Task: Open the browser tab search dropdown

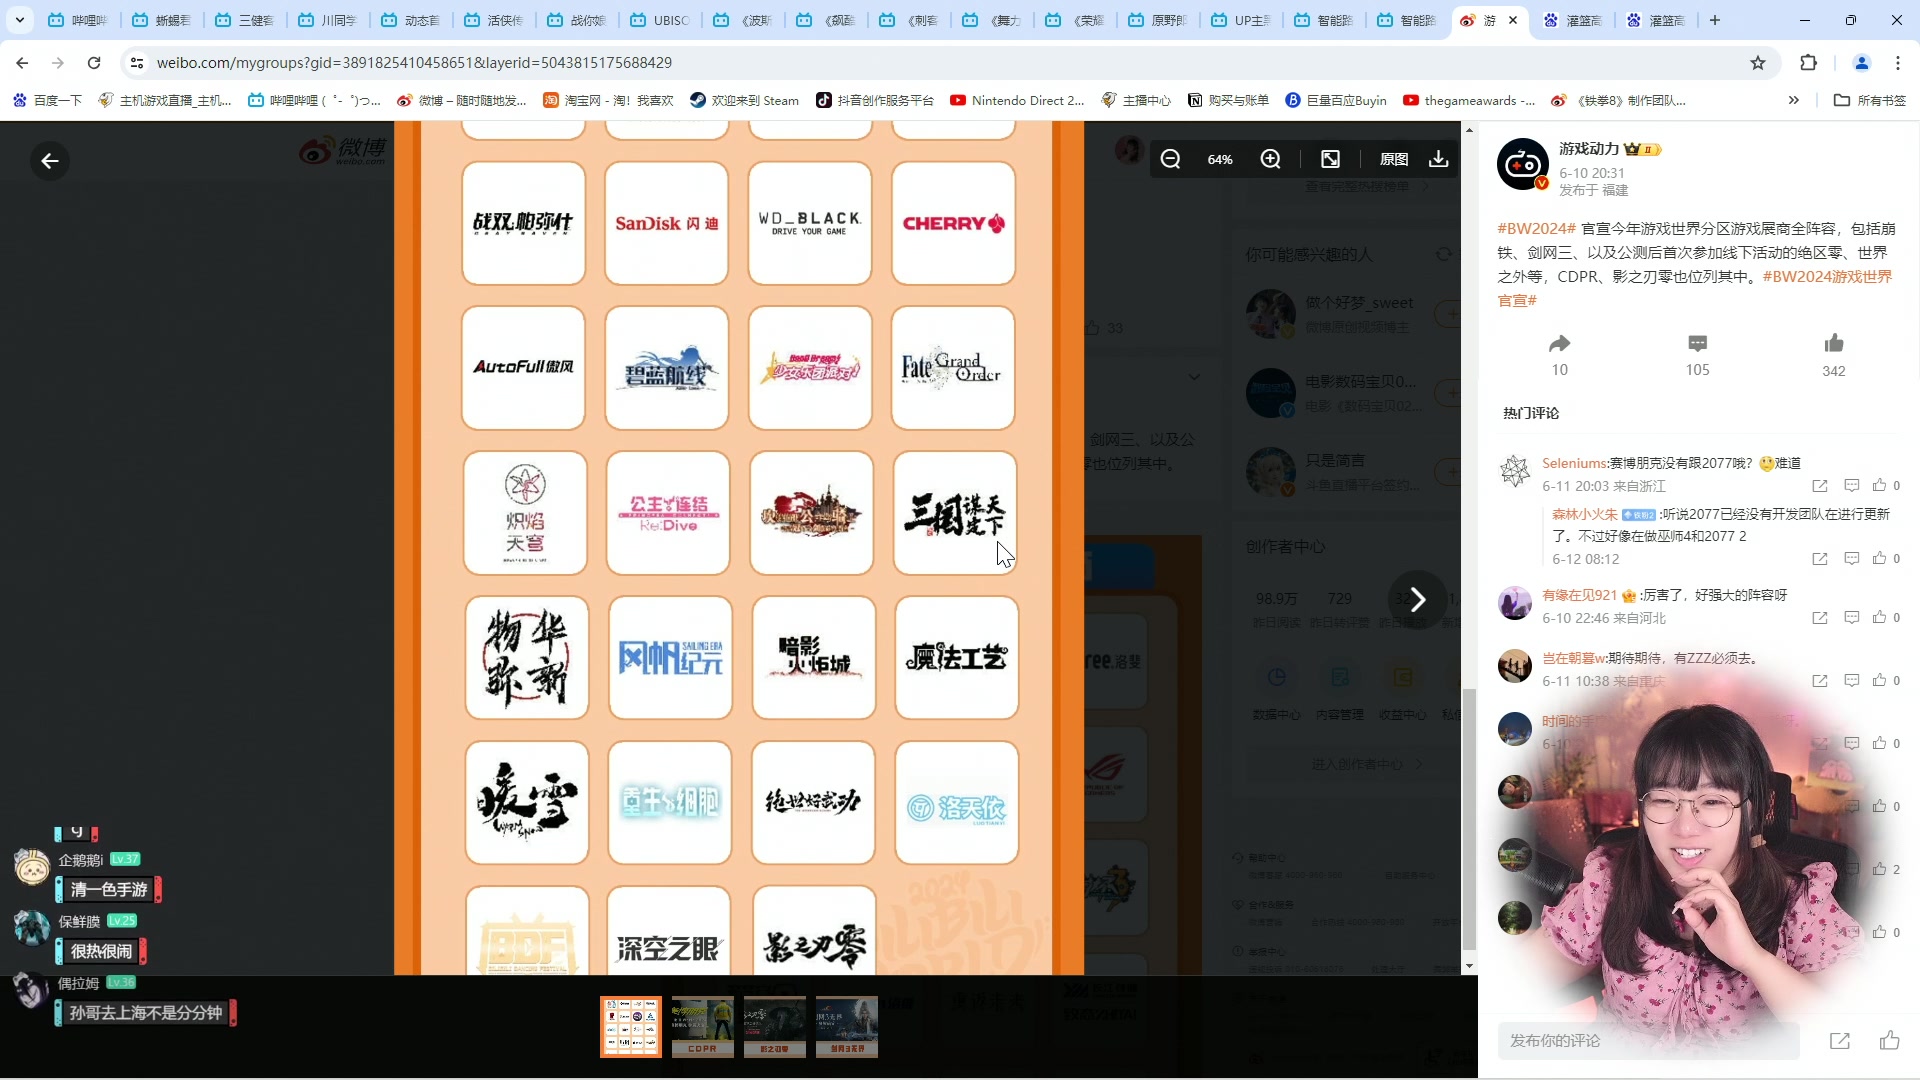Action: tap(19, 19)
